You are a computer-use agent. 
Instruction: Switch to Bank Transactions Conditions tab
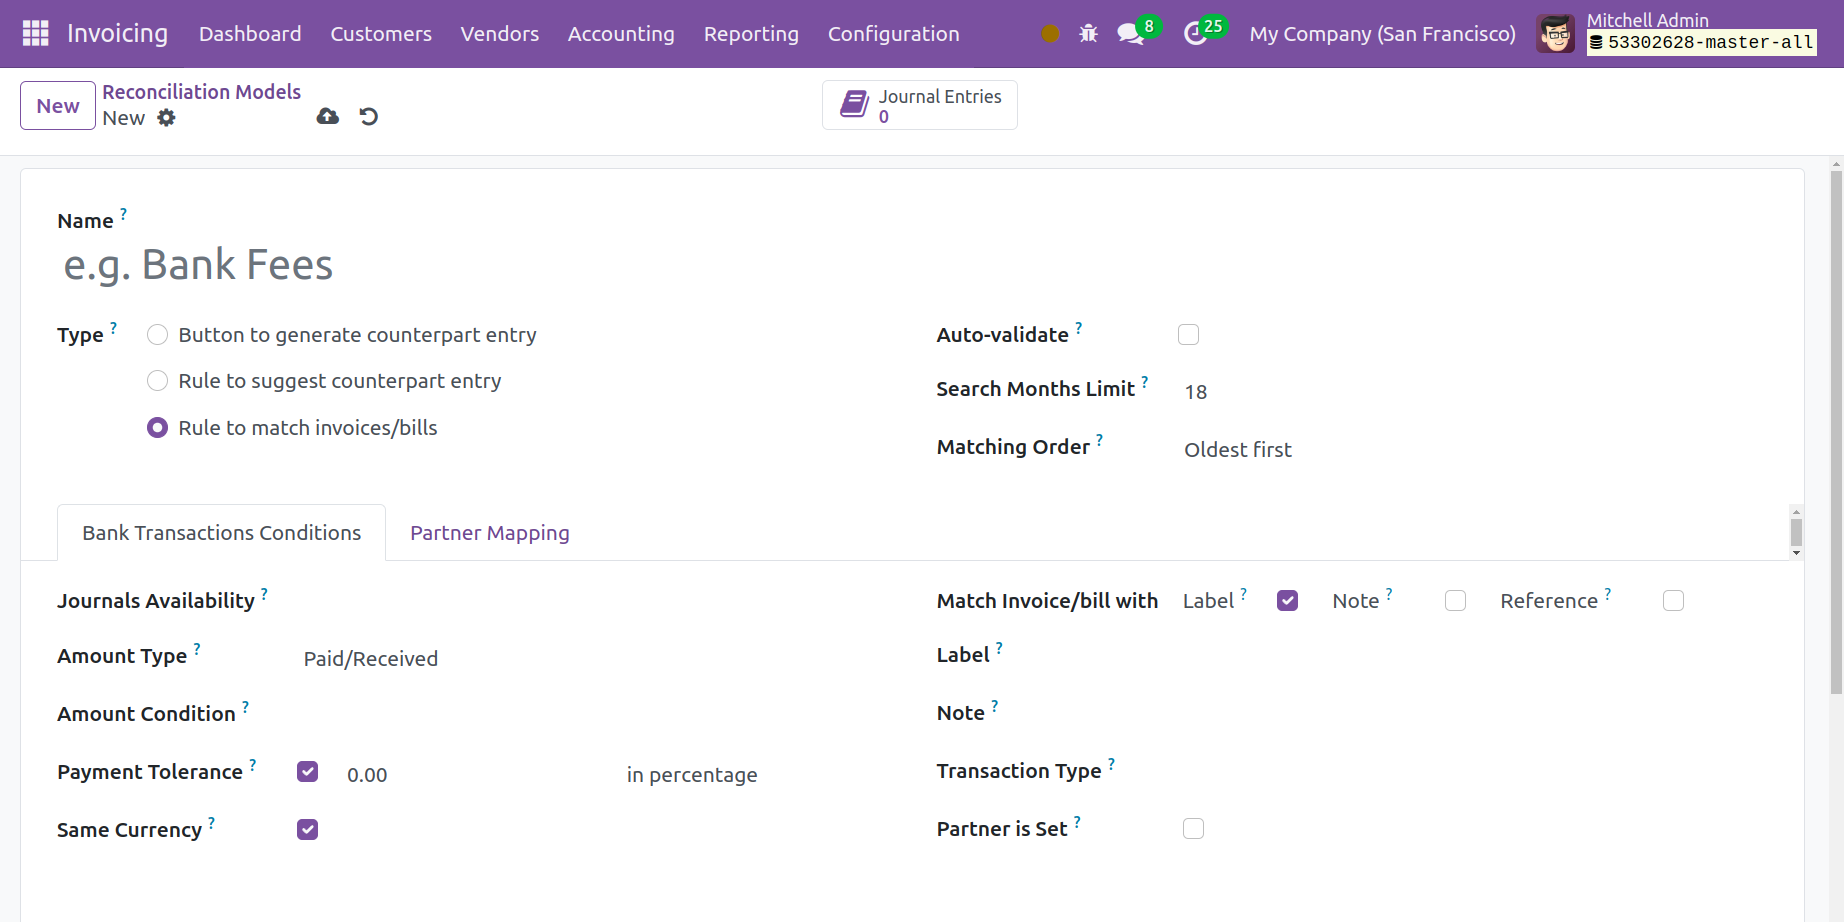221,533
